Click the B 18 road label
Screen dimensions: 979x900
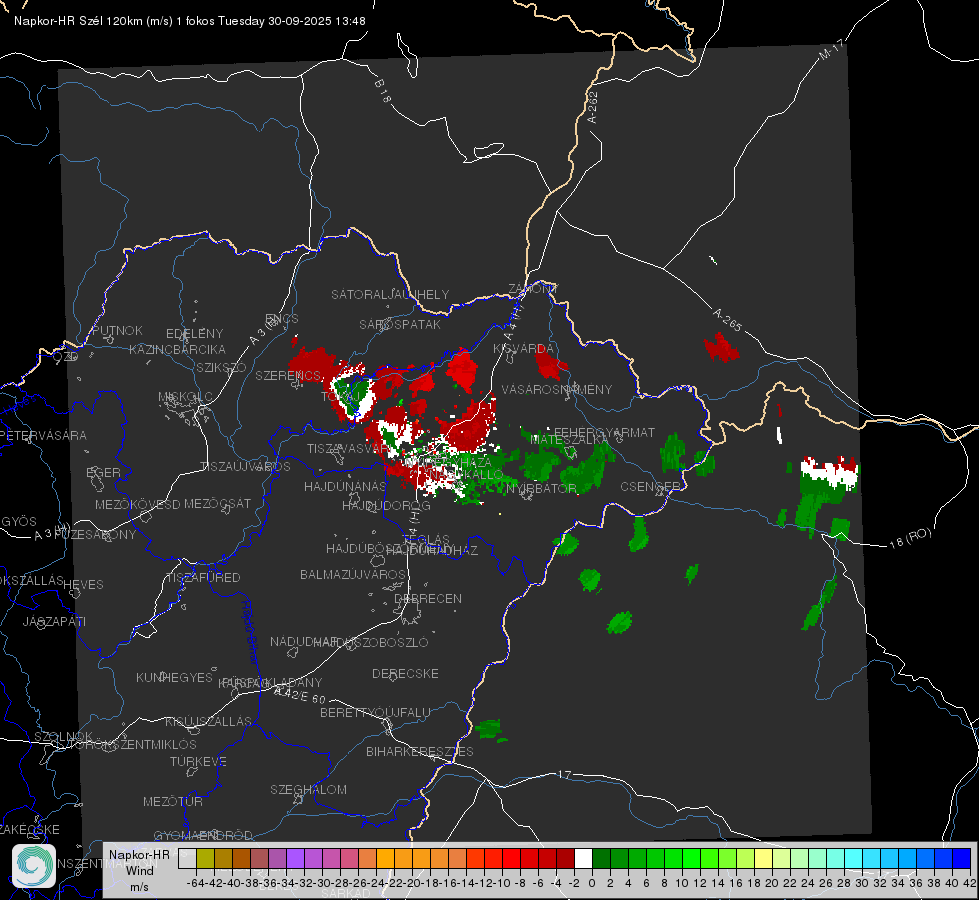click(383, 91)
